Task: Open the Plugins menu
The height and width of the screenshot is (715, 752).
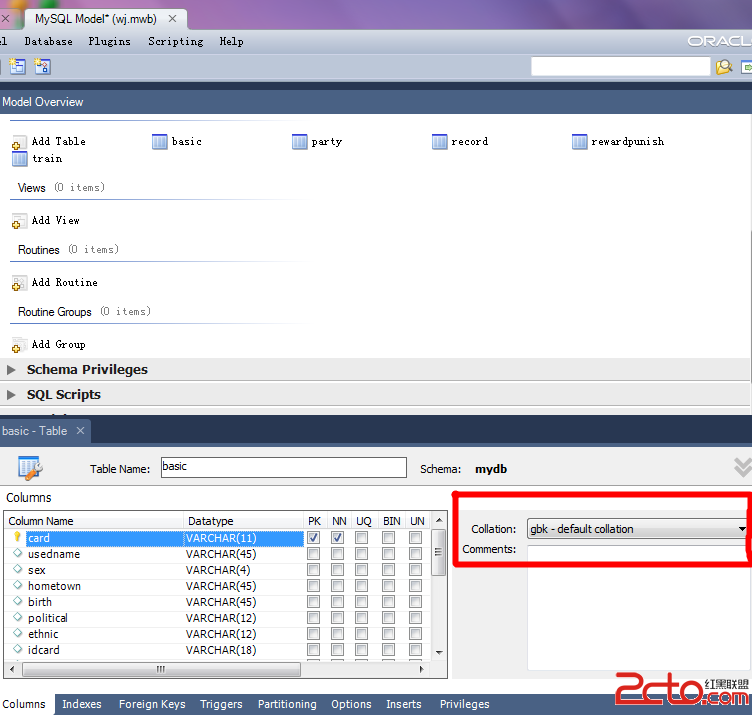Action: (109, 42)
